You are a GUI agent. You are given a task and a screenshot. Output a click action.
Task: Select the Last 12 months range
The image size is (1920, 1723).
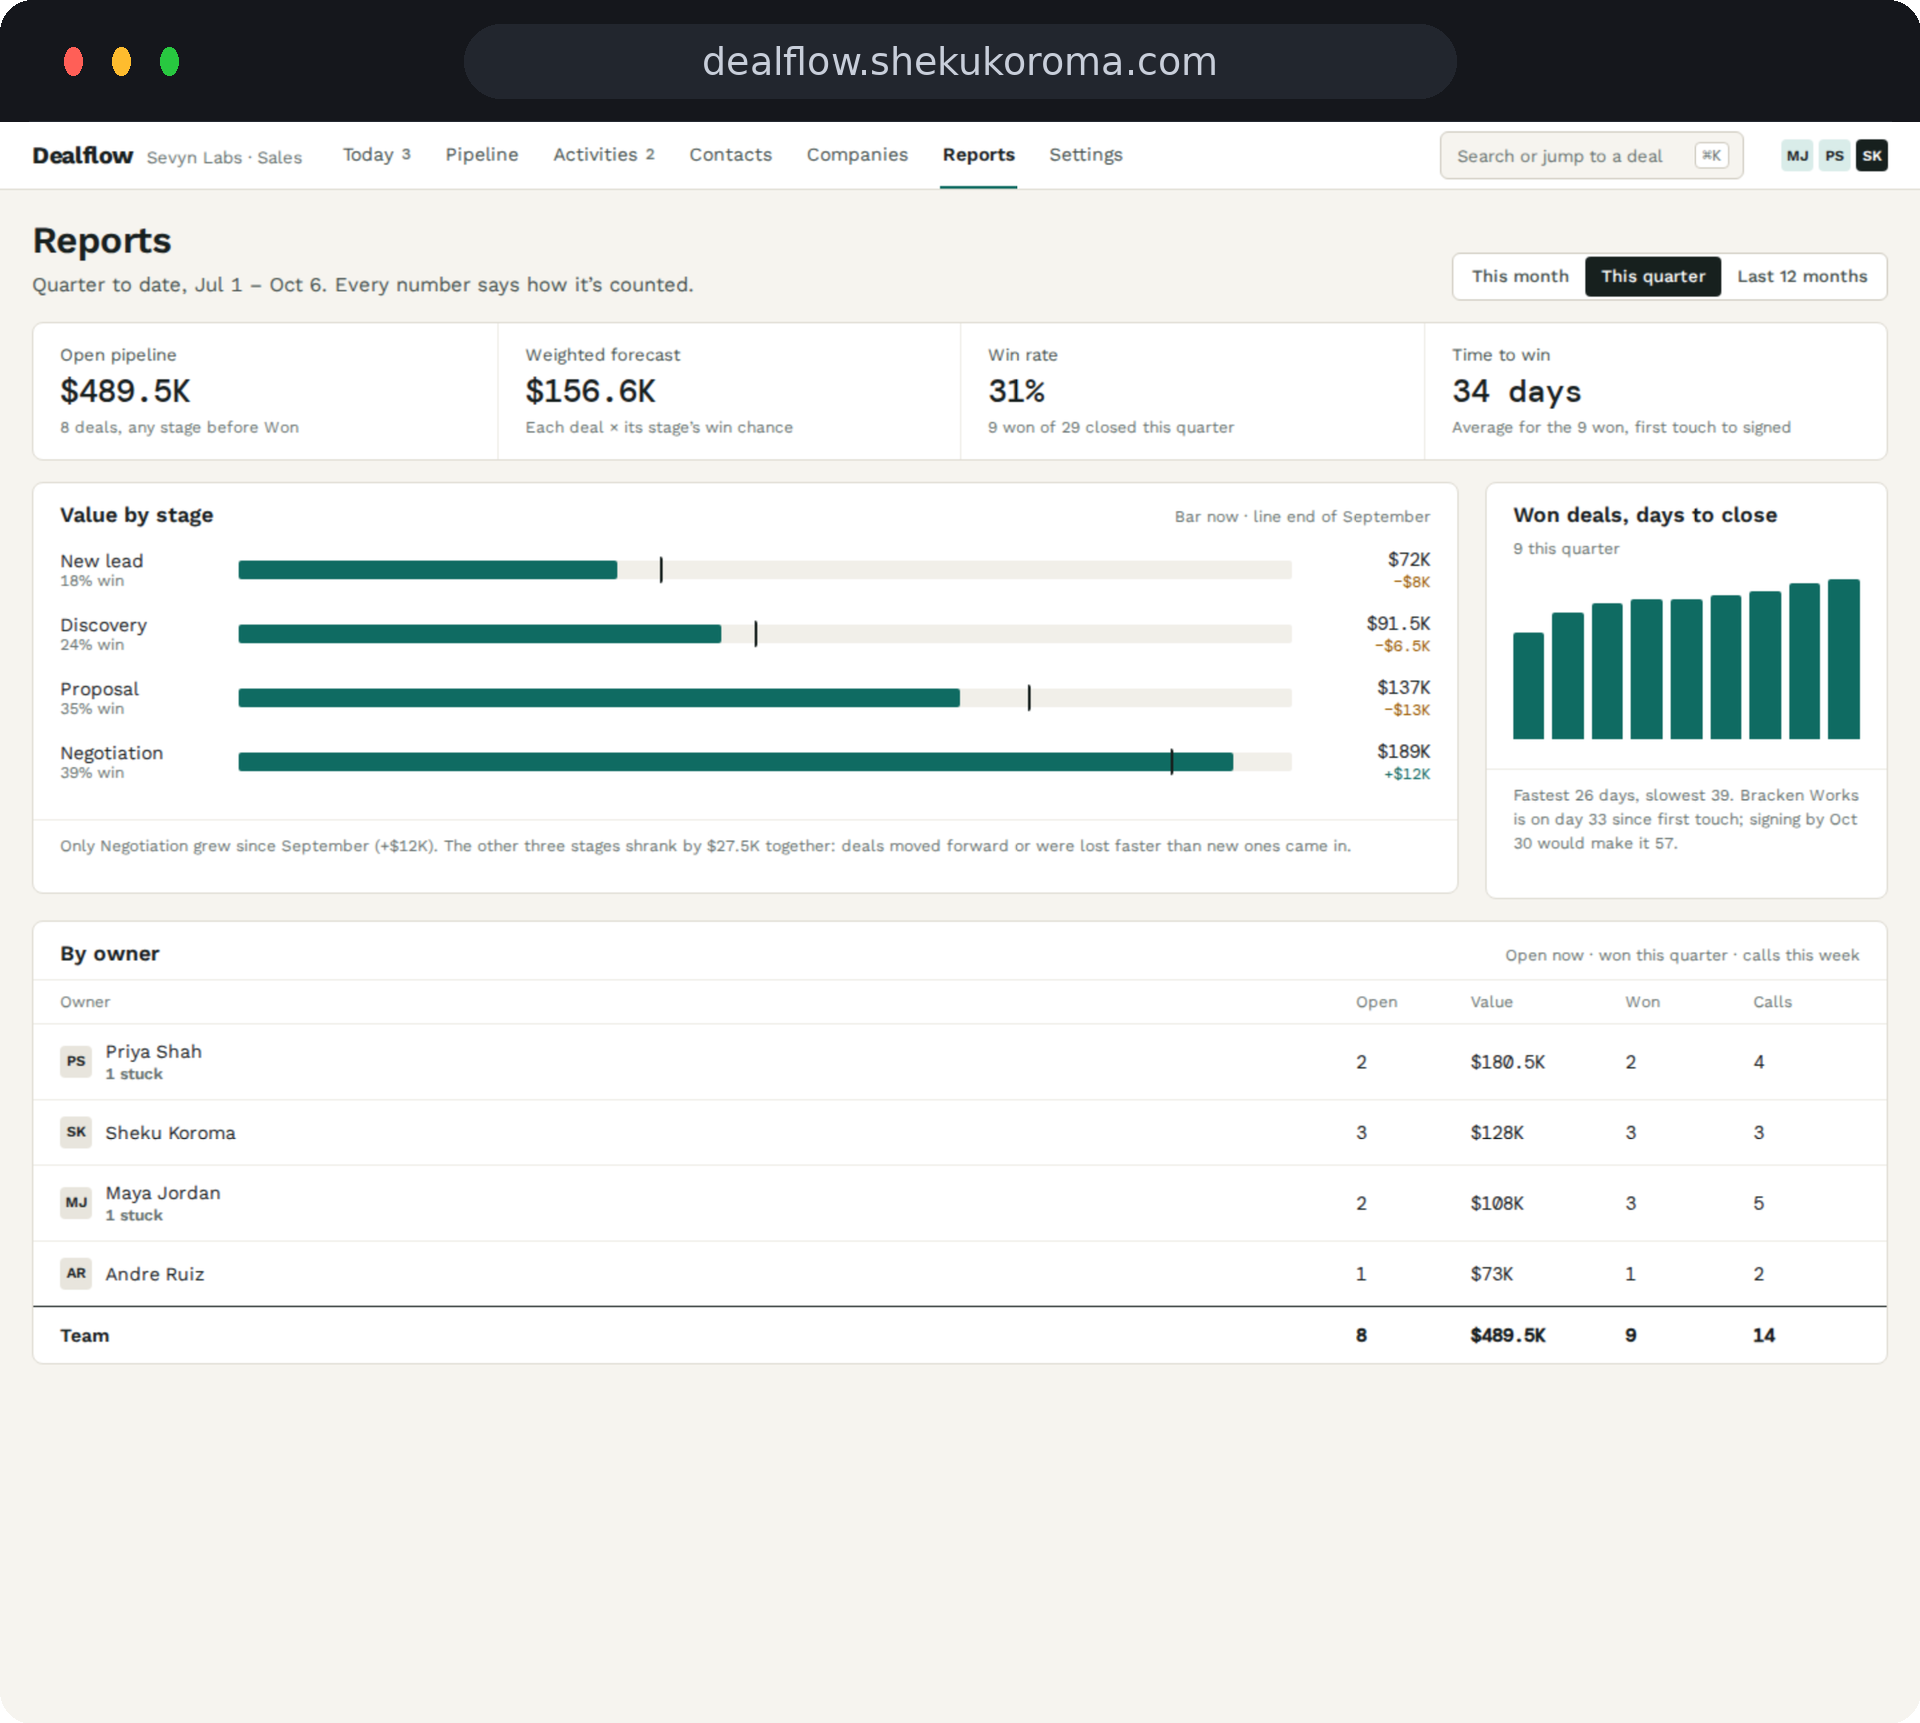click(1802, 276)
